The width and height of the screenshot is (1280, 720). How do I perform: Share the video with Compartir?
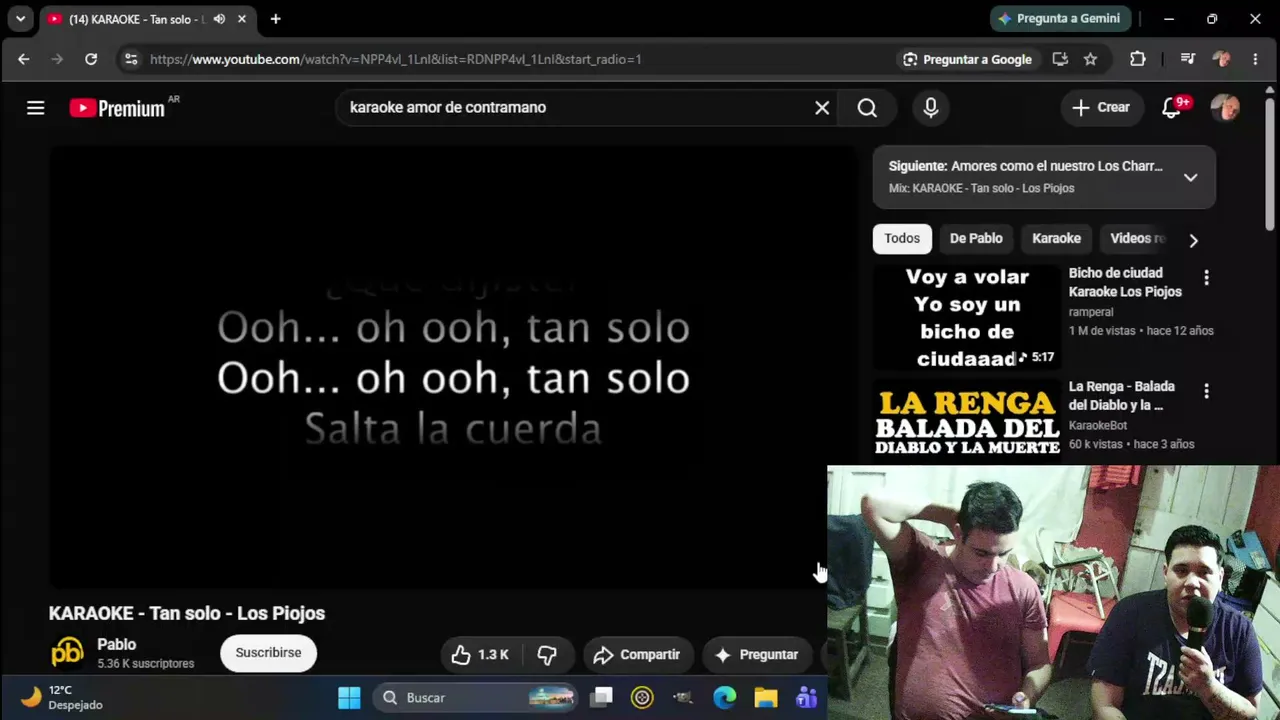[x=637, y=655]
